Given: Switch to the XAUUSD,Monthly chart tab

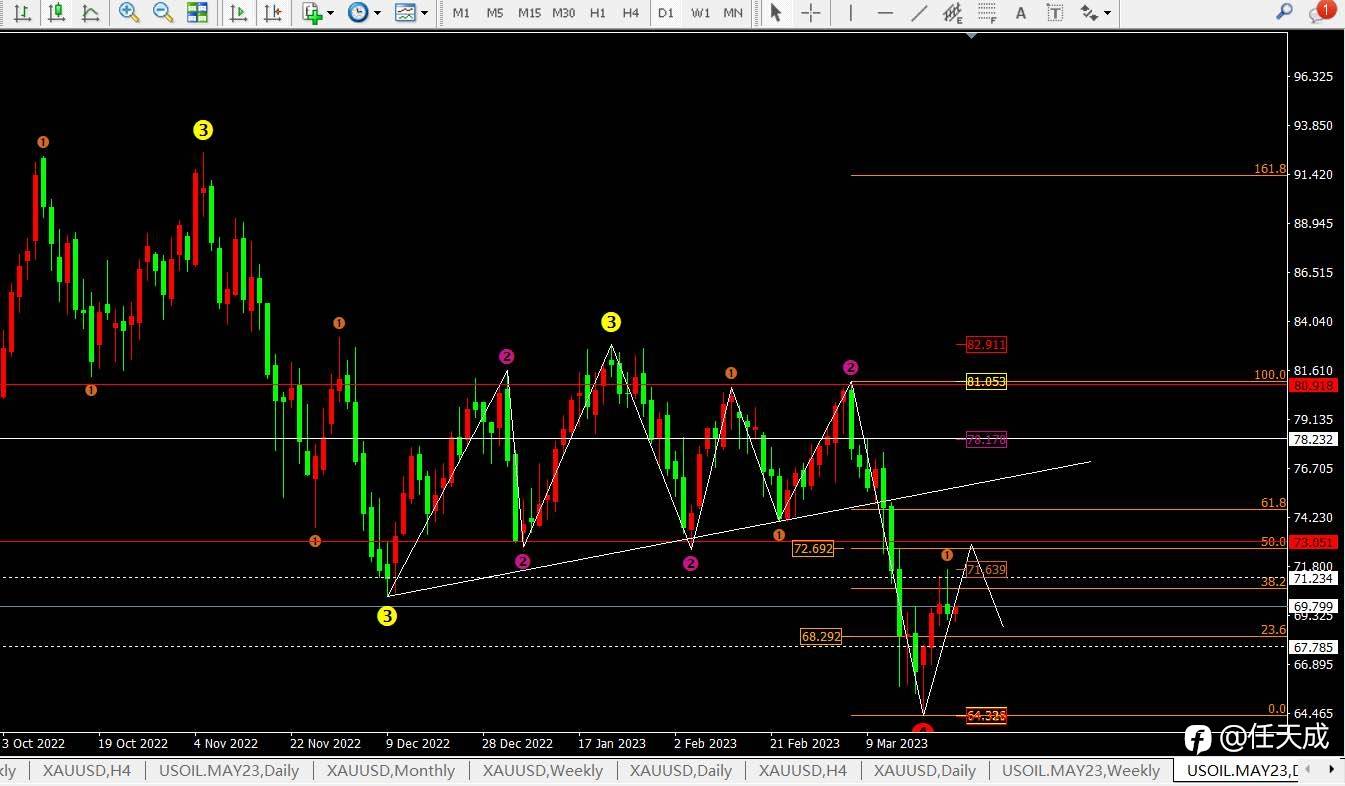Looking at the screenshot, I should pyautogui.click(x=390, y=771).
